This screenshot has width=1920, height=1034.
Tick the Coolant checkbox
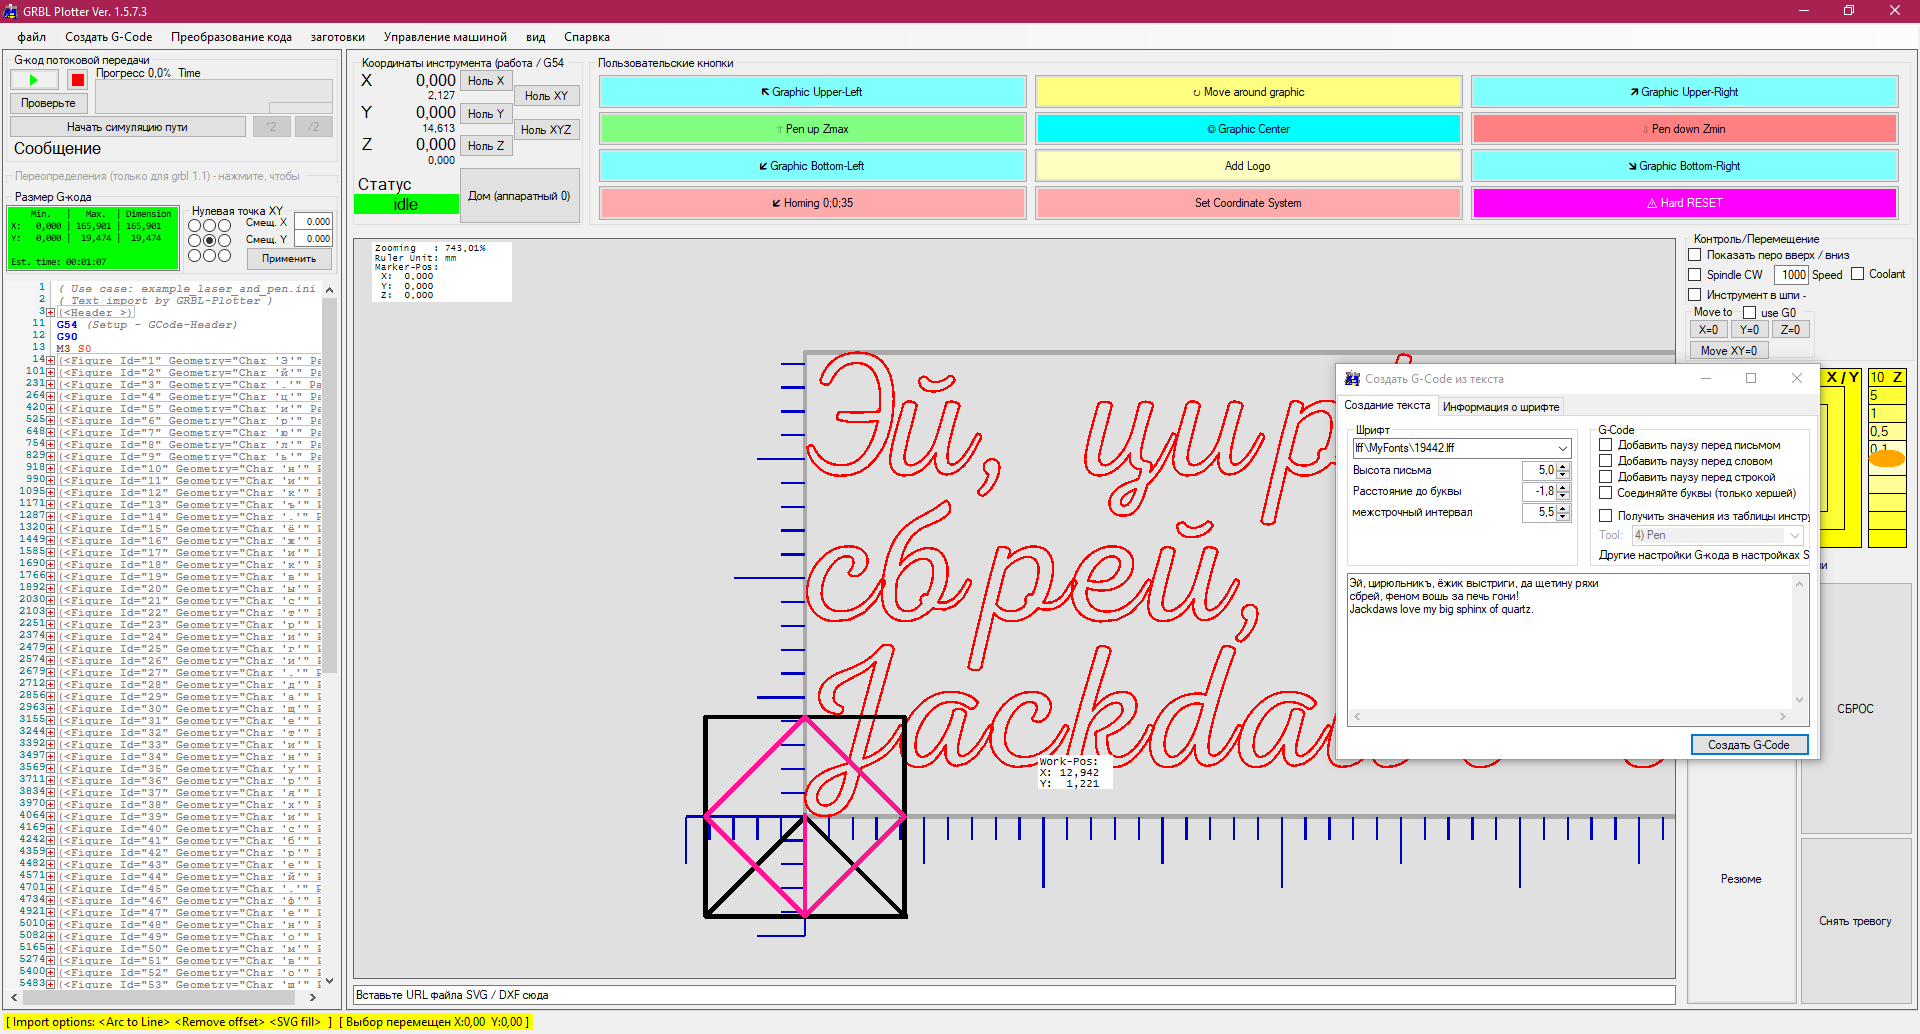[x=1858, y=274]
